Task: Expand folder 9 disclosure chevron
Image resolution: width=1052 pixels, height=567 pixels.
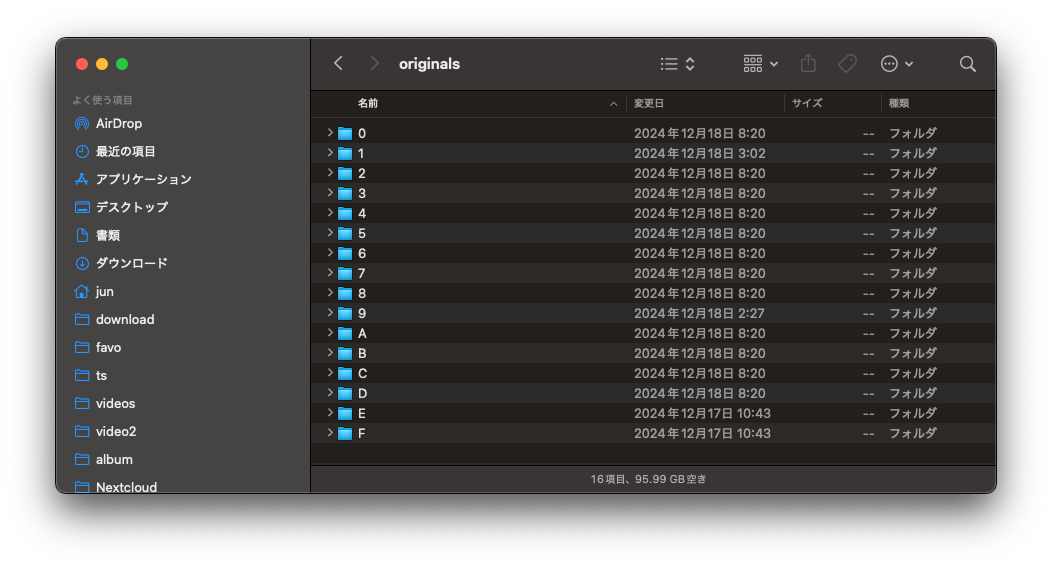Action: click(x=330, y=313)
